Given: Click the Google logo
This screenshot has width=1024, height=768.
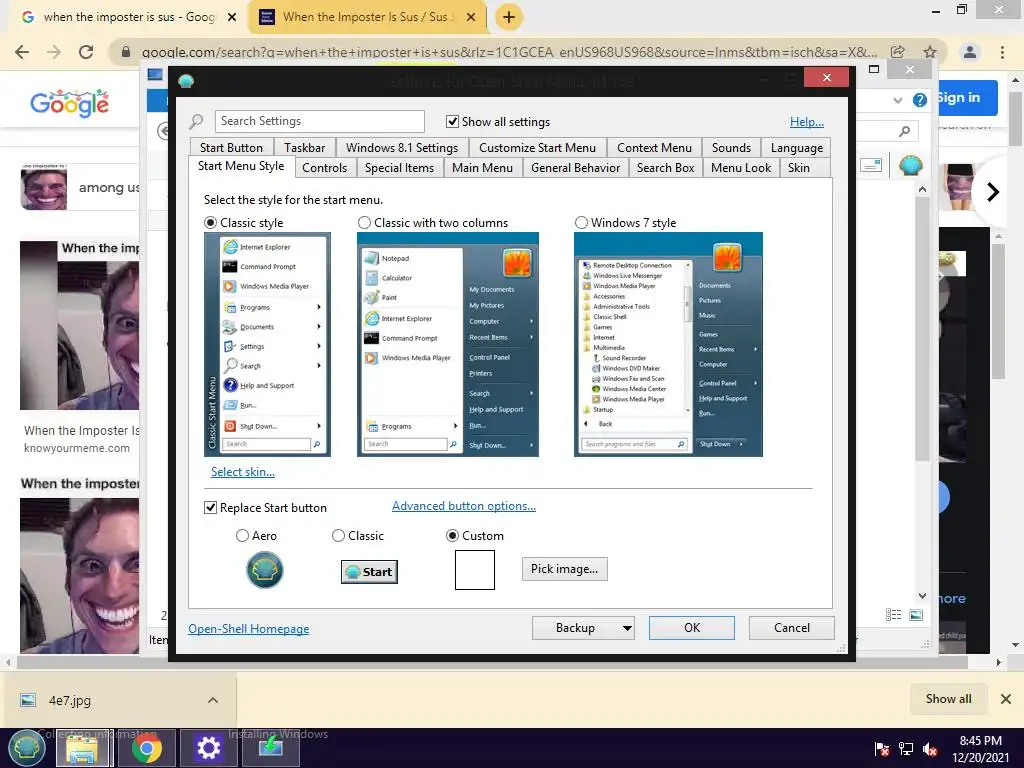Looking at the screenshot, I should tap(69, 103).
